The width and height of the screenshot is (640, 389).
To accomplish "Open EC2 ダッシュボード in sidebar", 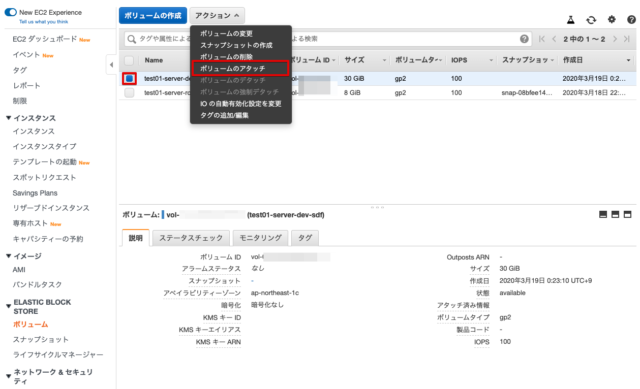I will tap(45, 39).
